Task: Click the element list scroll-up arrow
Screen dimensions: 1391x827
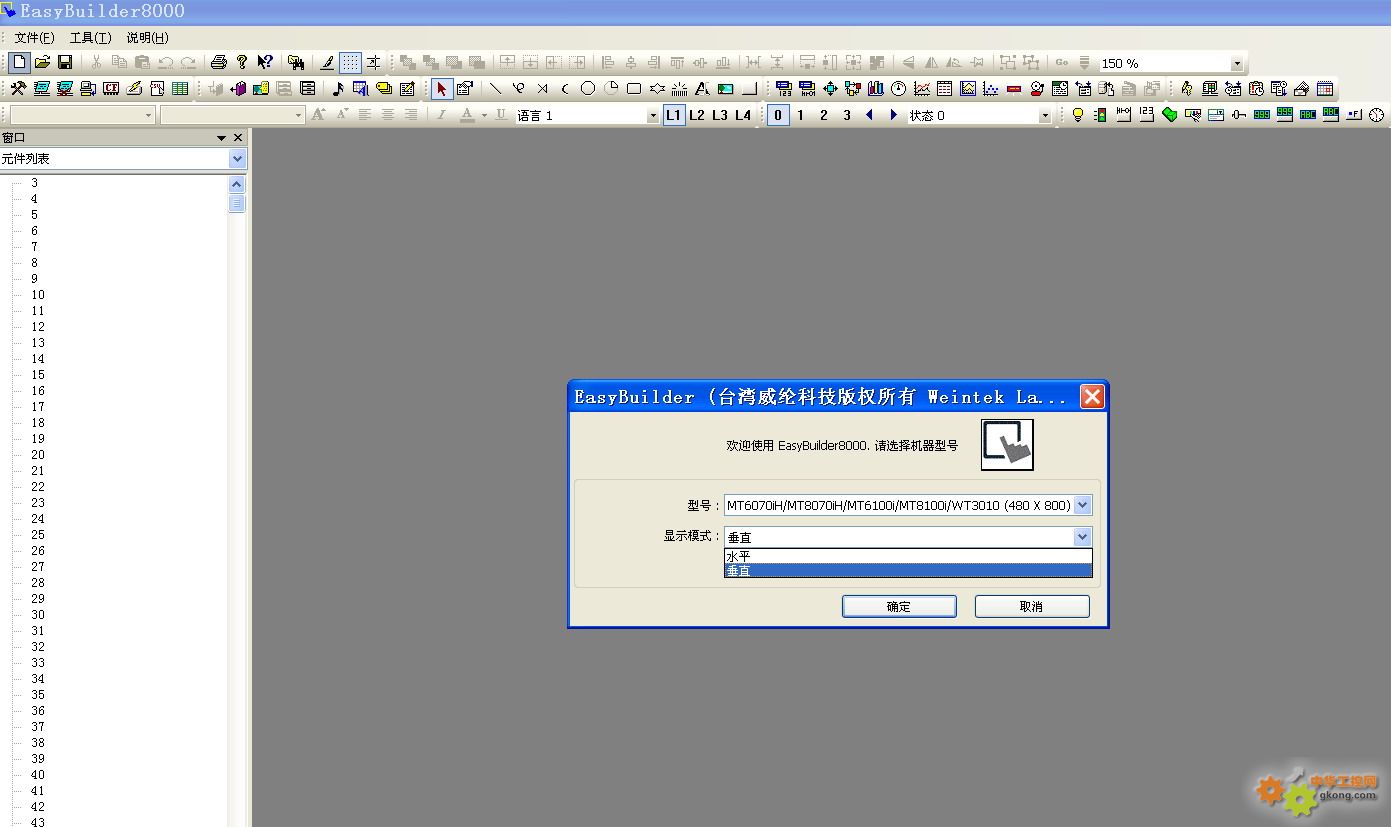Action: (237, 184)
